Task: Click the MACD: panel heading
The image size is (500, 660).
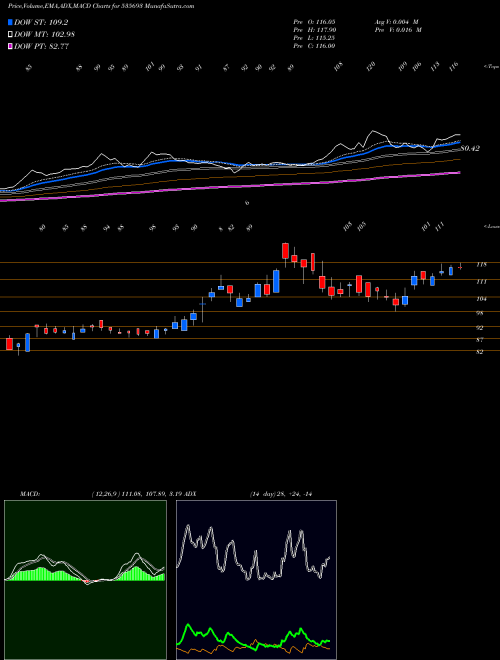Action: [29, 494]
